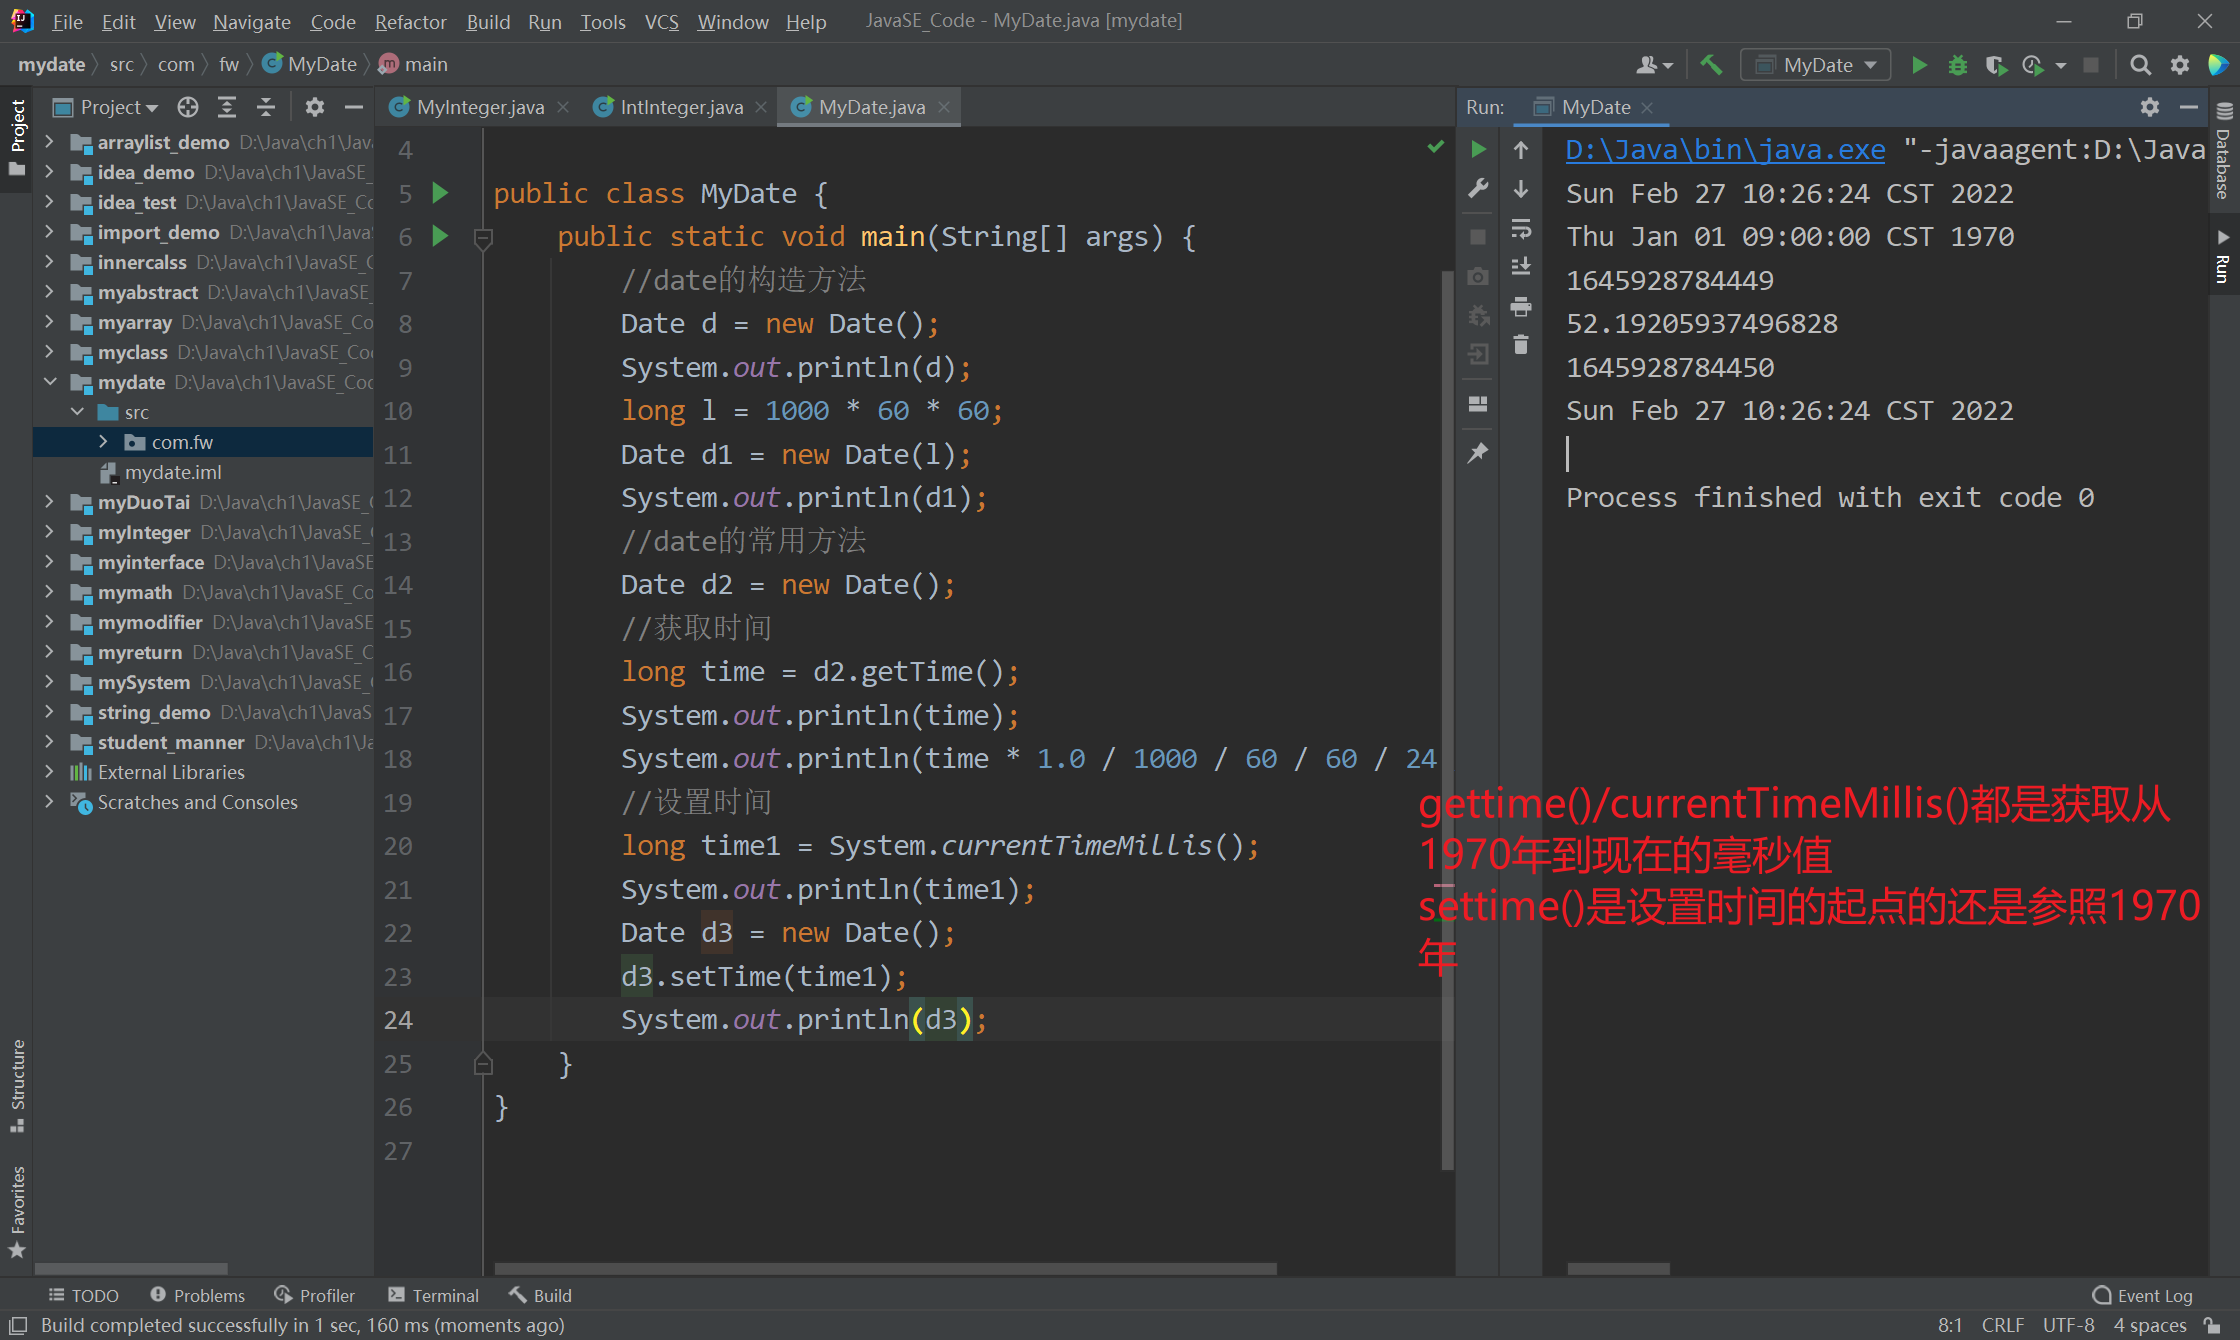Start debugging using the bug icon

pos(1957,64)
